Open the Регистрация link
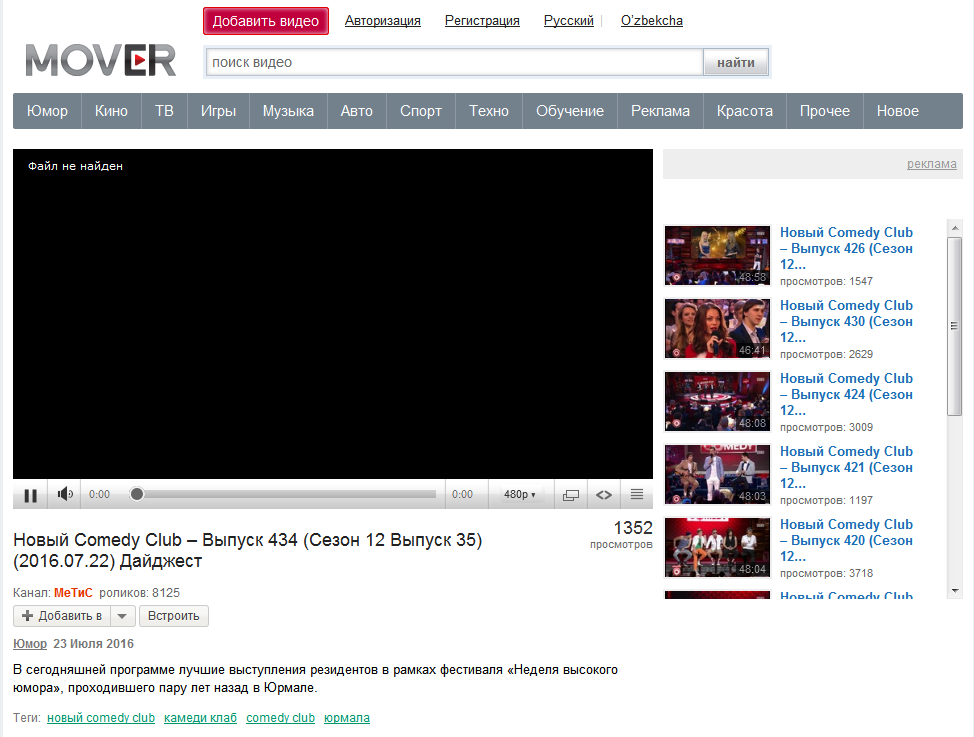 pos(482,21)
